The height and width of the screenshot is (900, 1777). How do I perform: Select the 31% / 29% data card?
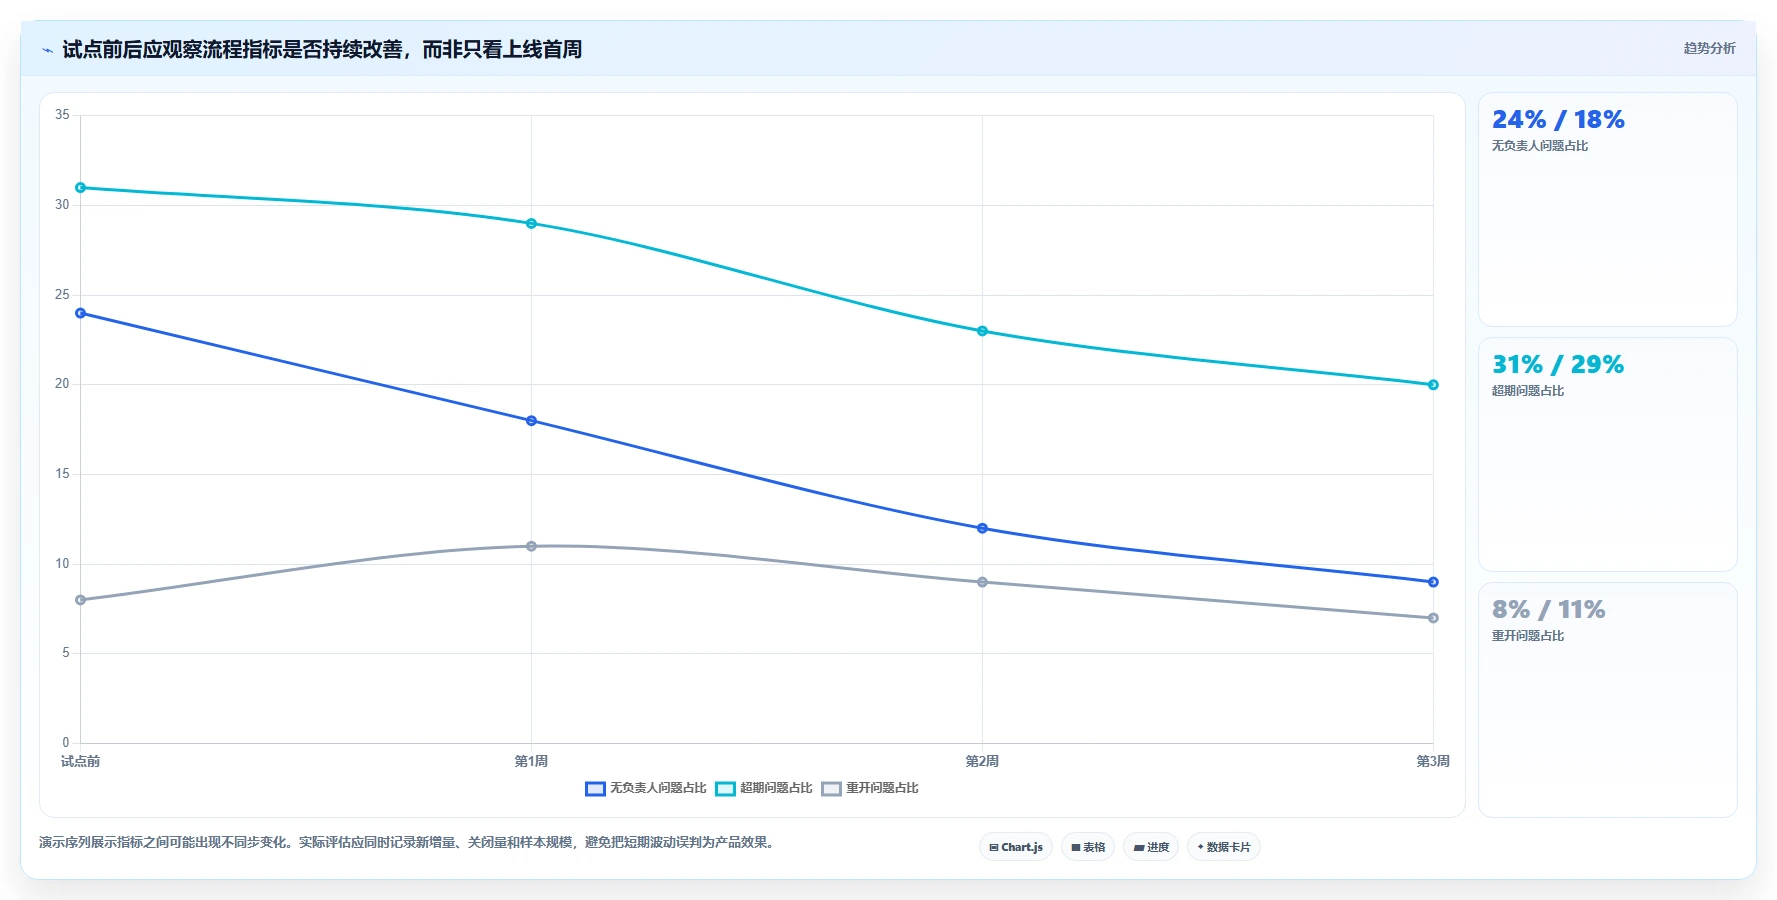click(1607, 455)
